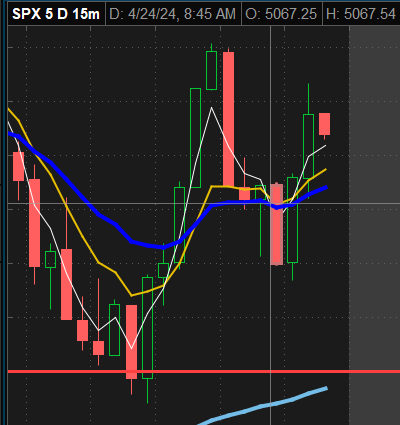Select the date and time readout
This screenshot has width=400, height=425.
point(173,14)
